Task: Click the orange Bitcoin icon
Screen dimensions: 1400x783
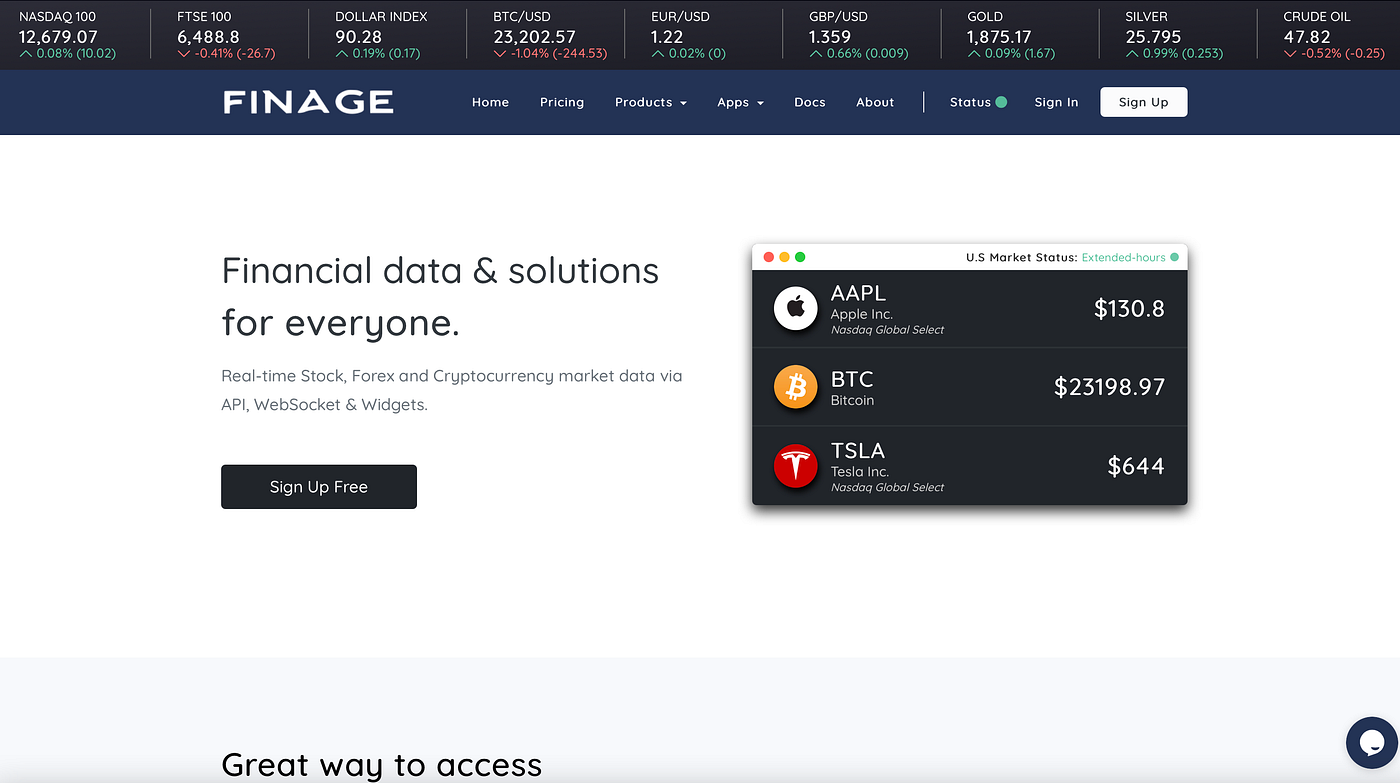Action: pos(796,387)
